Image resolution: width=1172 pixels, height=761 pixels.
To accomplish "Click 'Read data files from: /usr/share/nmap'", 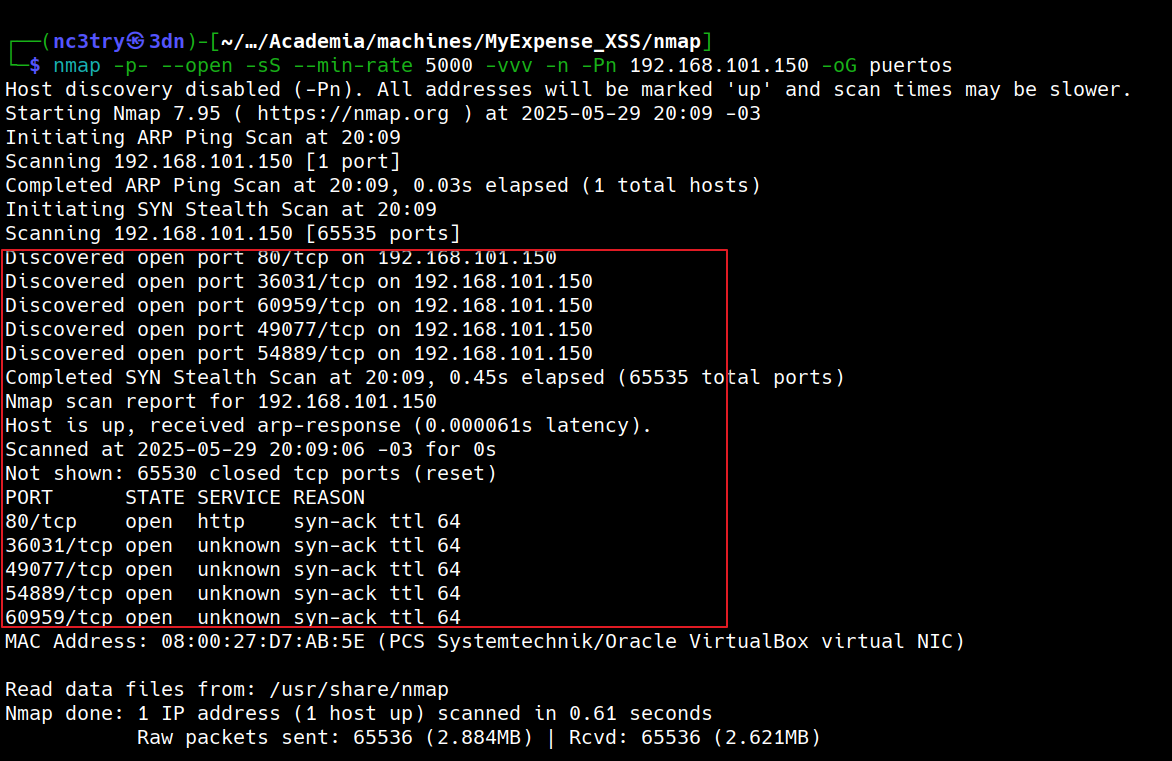I will [x=226, y=689].
